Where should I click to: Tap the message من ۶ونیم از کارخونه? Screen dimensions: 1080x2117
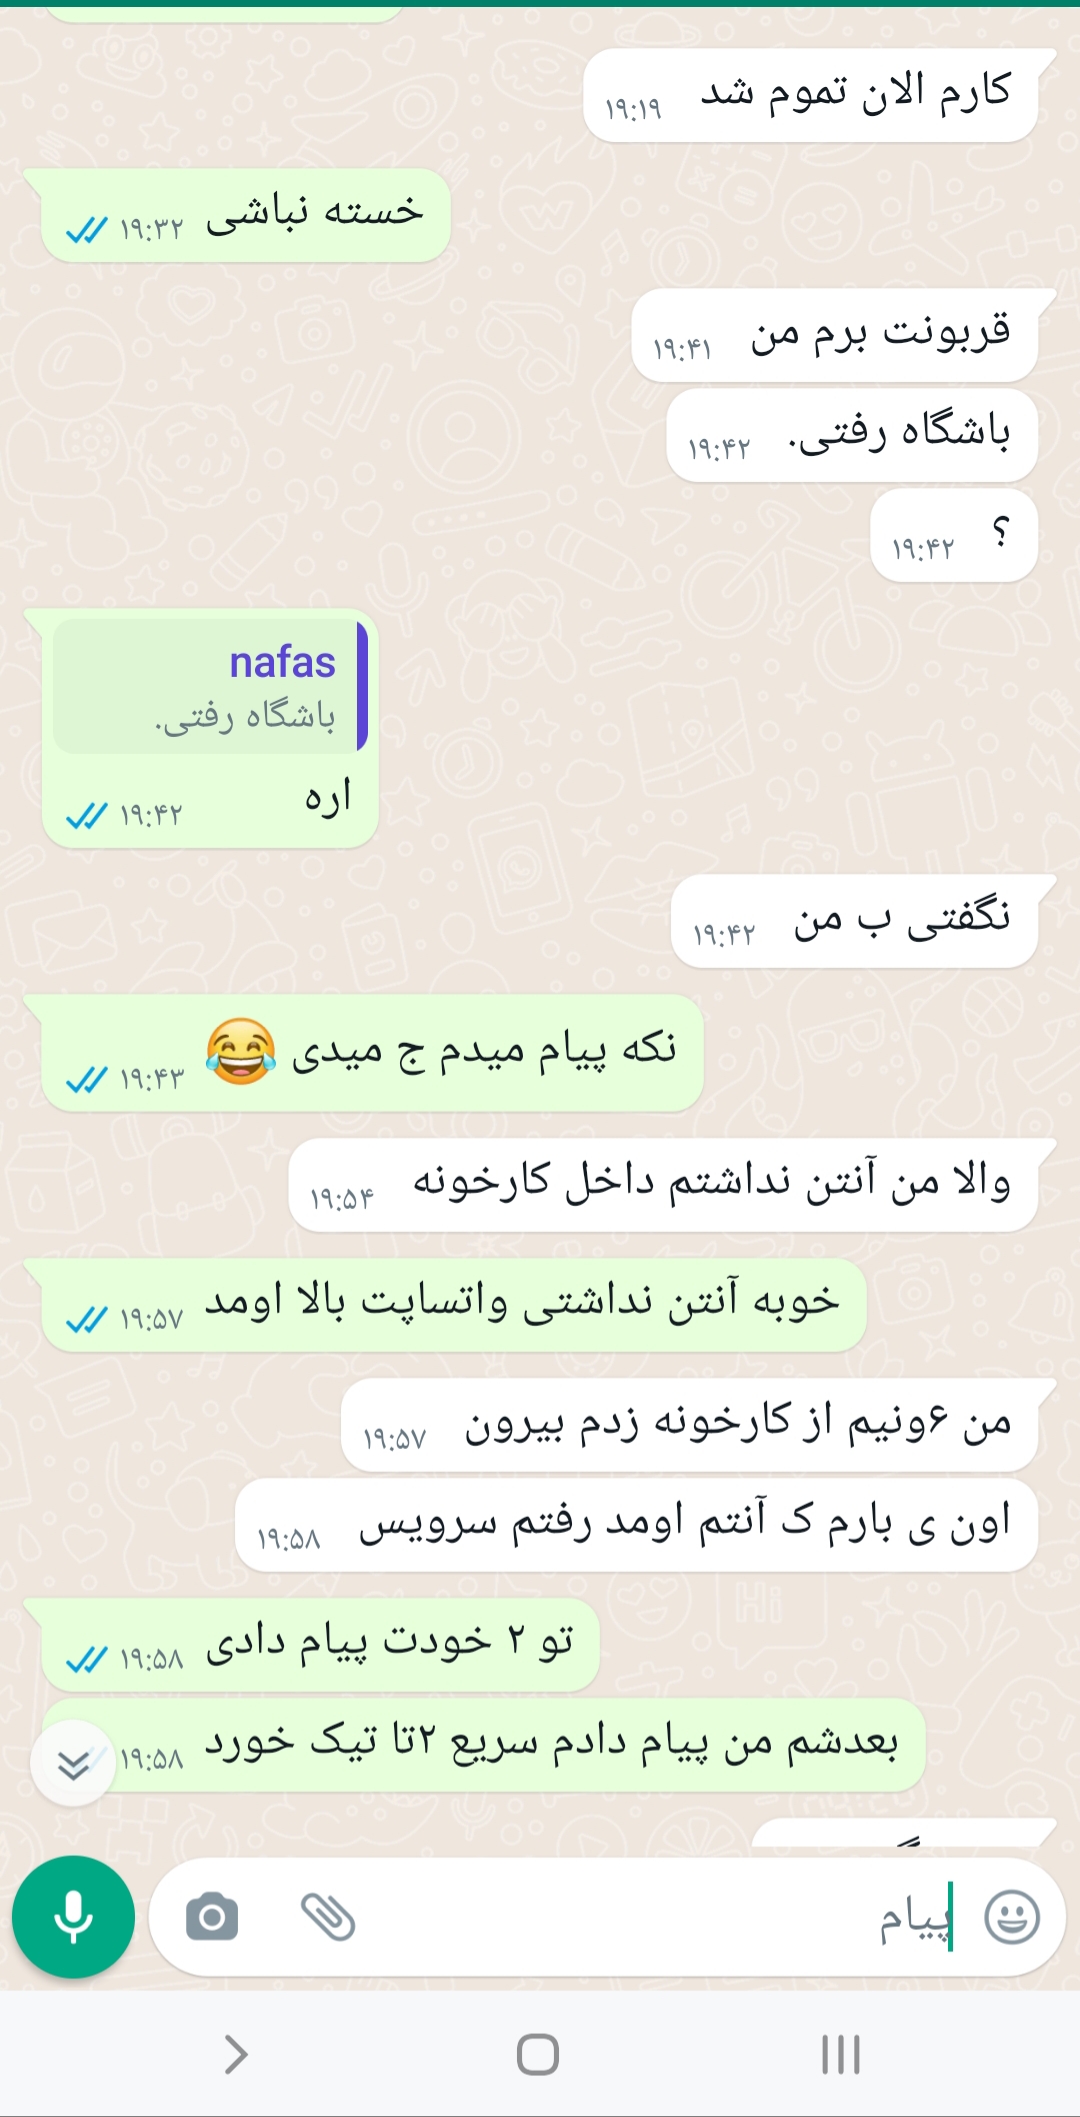[x=690, y=1425]
